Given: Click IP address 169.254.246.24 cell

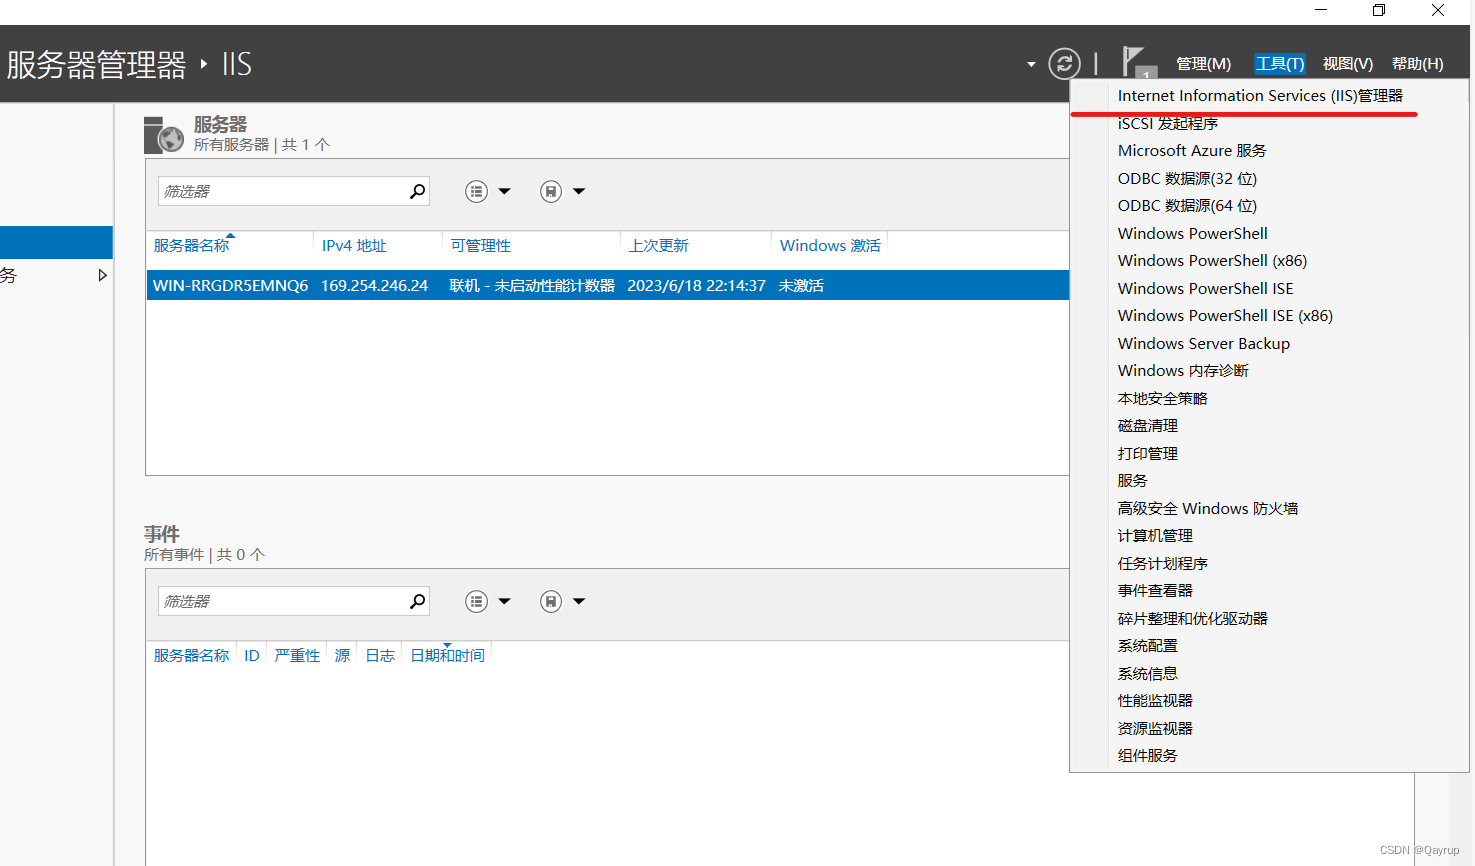Looking at the screenshot, I should 374,285.
